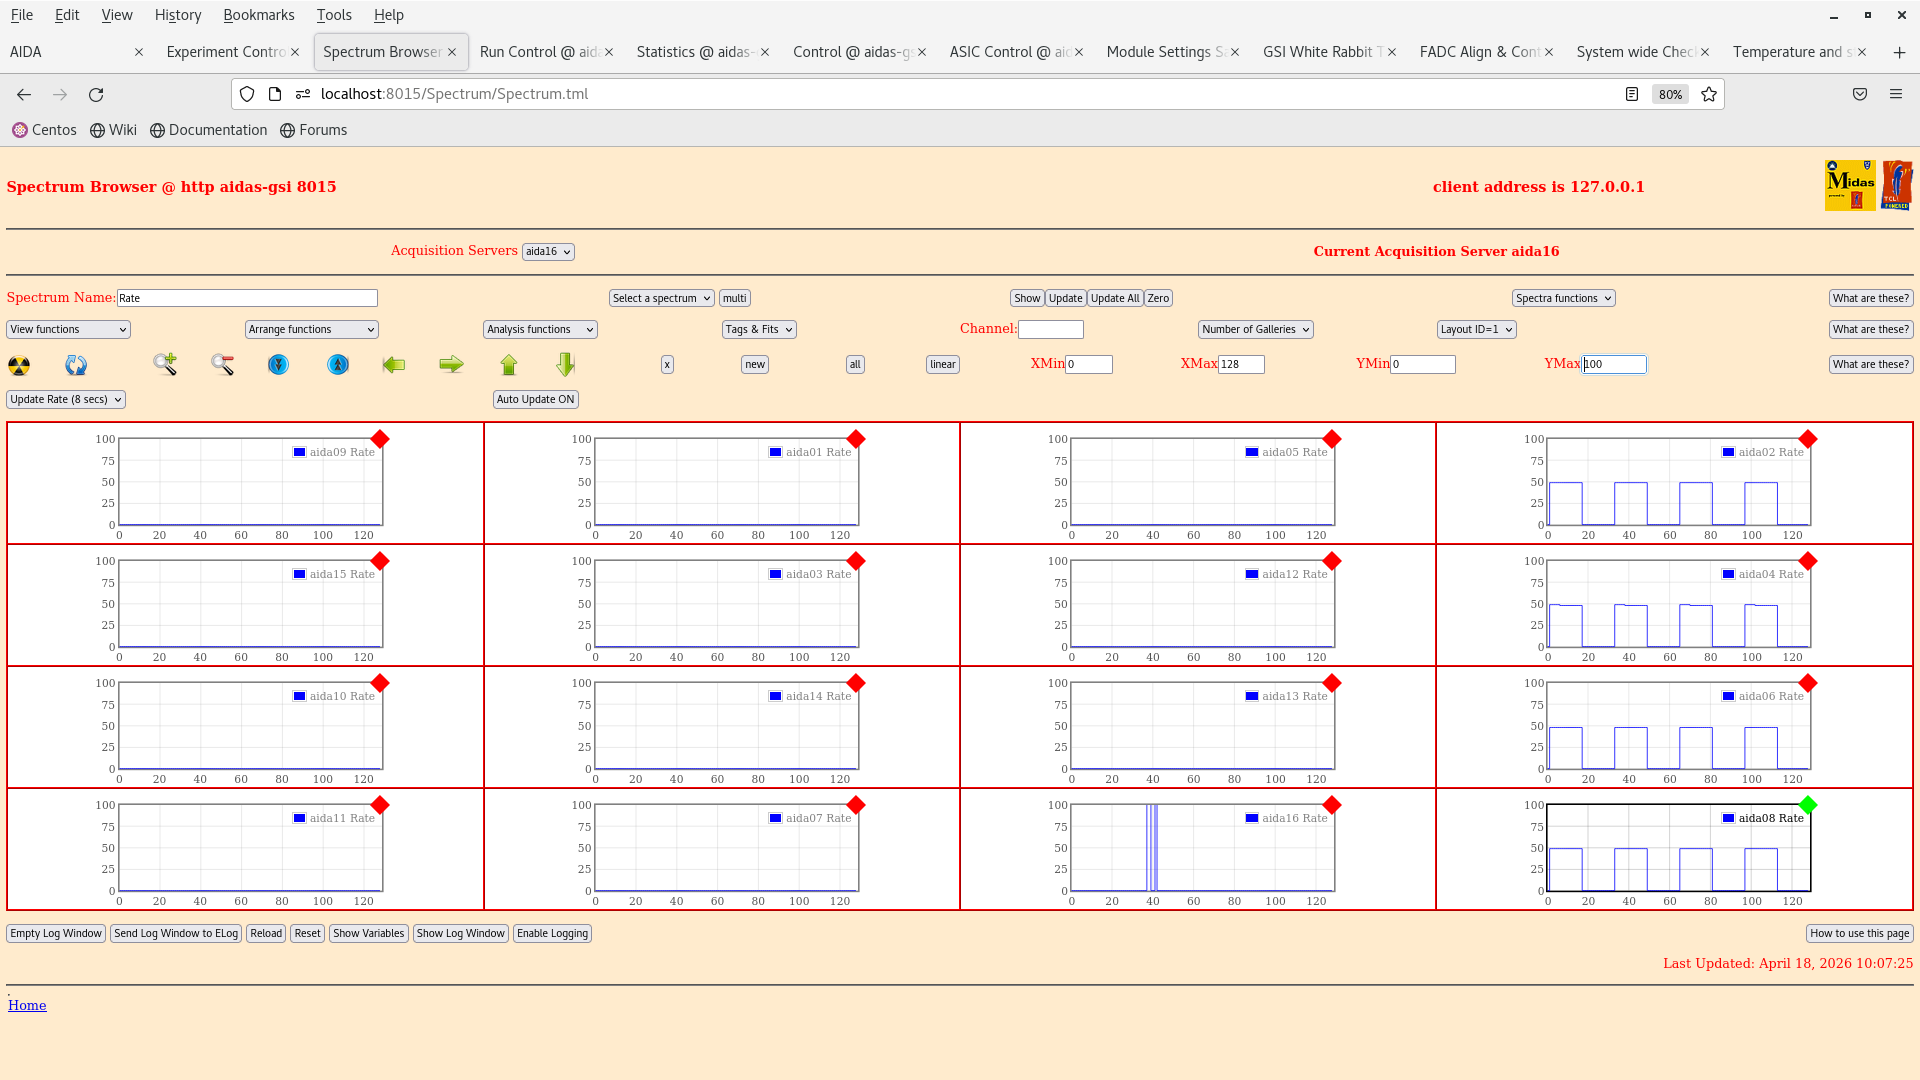Viewport: 1920px width, 1080px height.
Task: Click the green left arrow icon
Action: 394,365
